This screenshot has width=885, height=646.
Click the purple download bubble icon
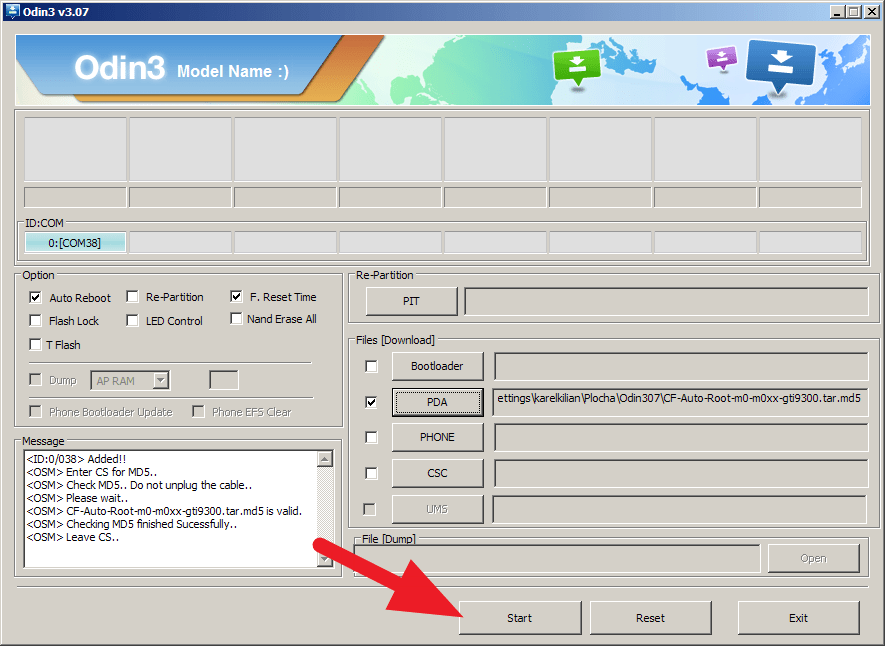[722, 58]
